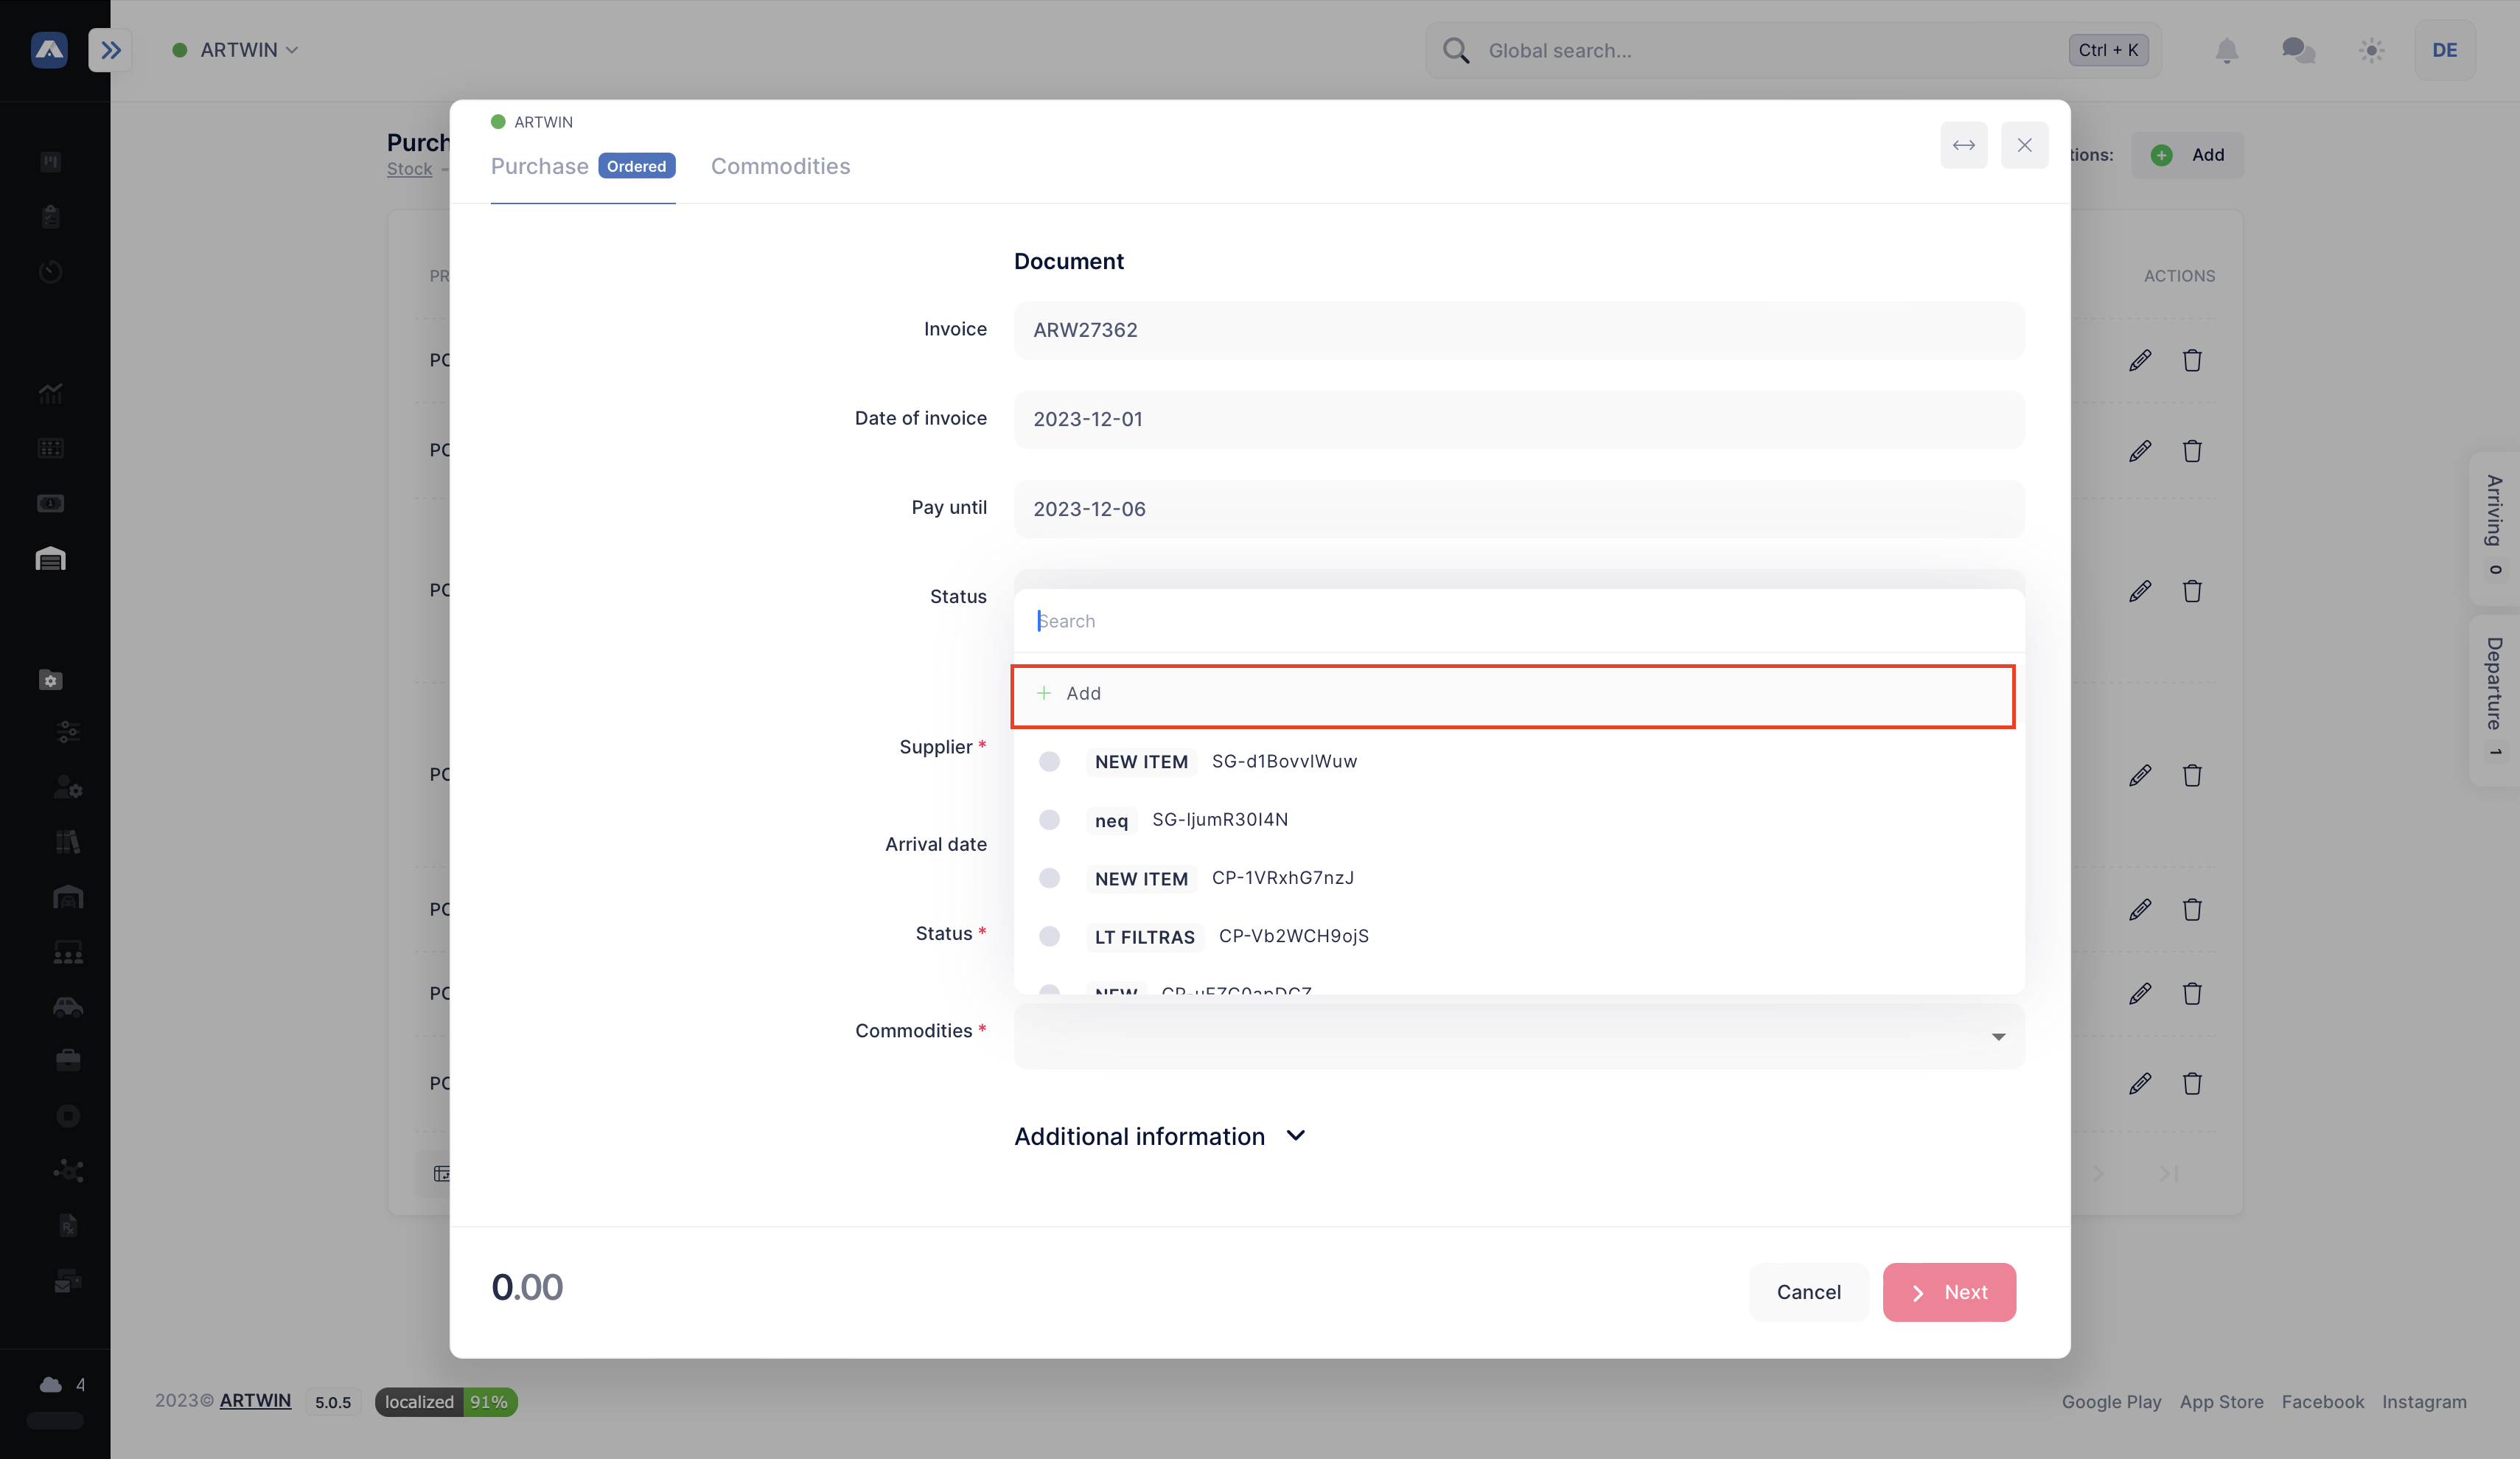Click the Cancel button

pos(1808,1292)
